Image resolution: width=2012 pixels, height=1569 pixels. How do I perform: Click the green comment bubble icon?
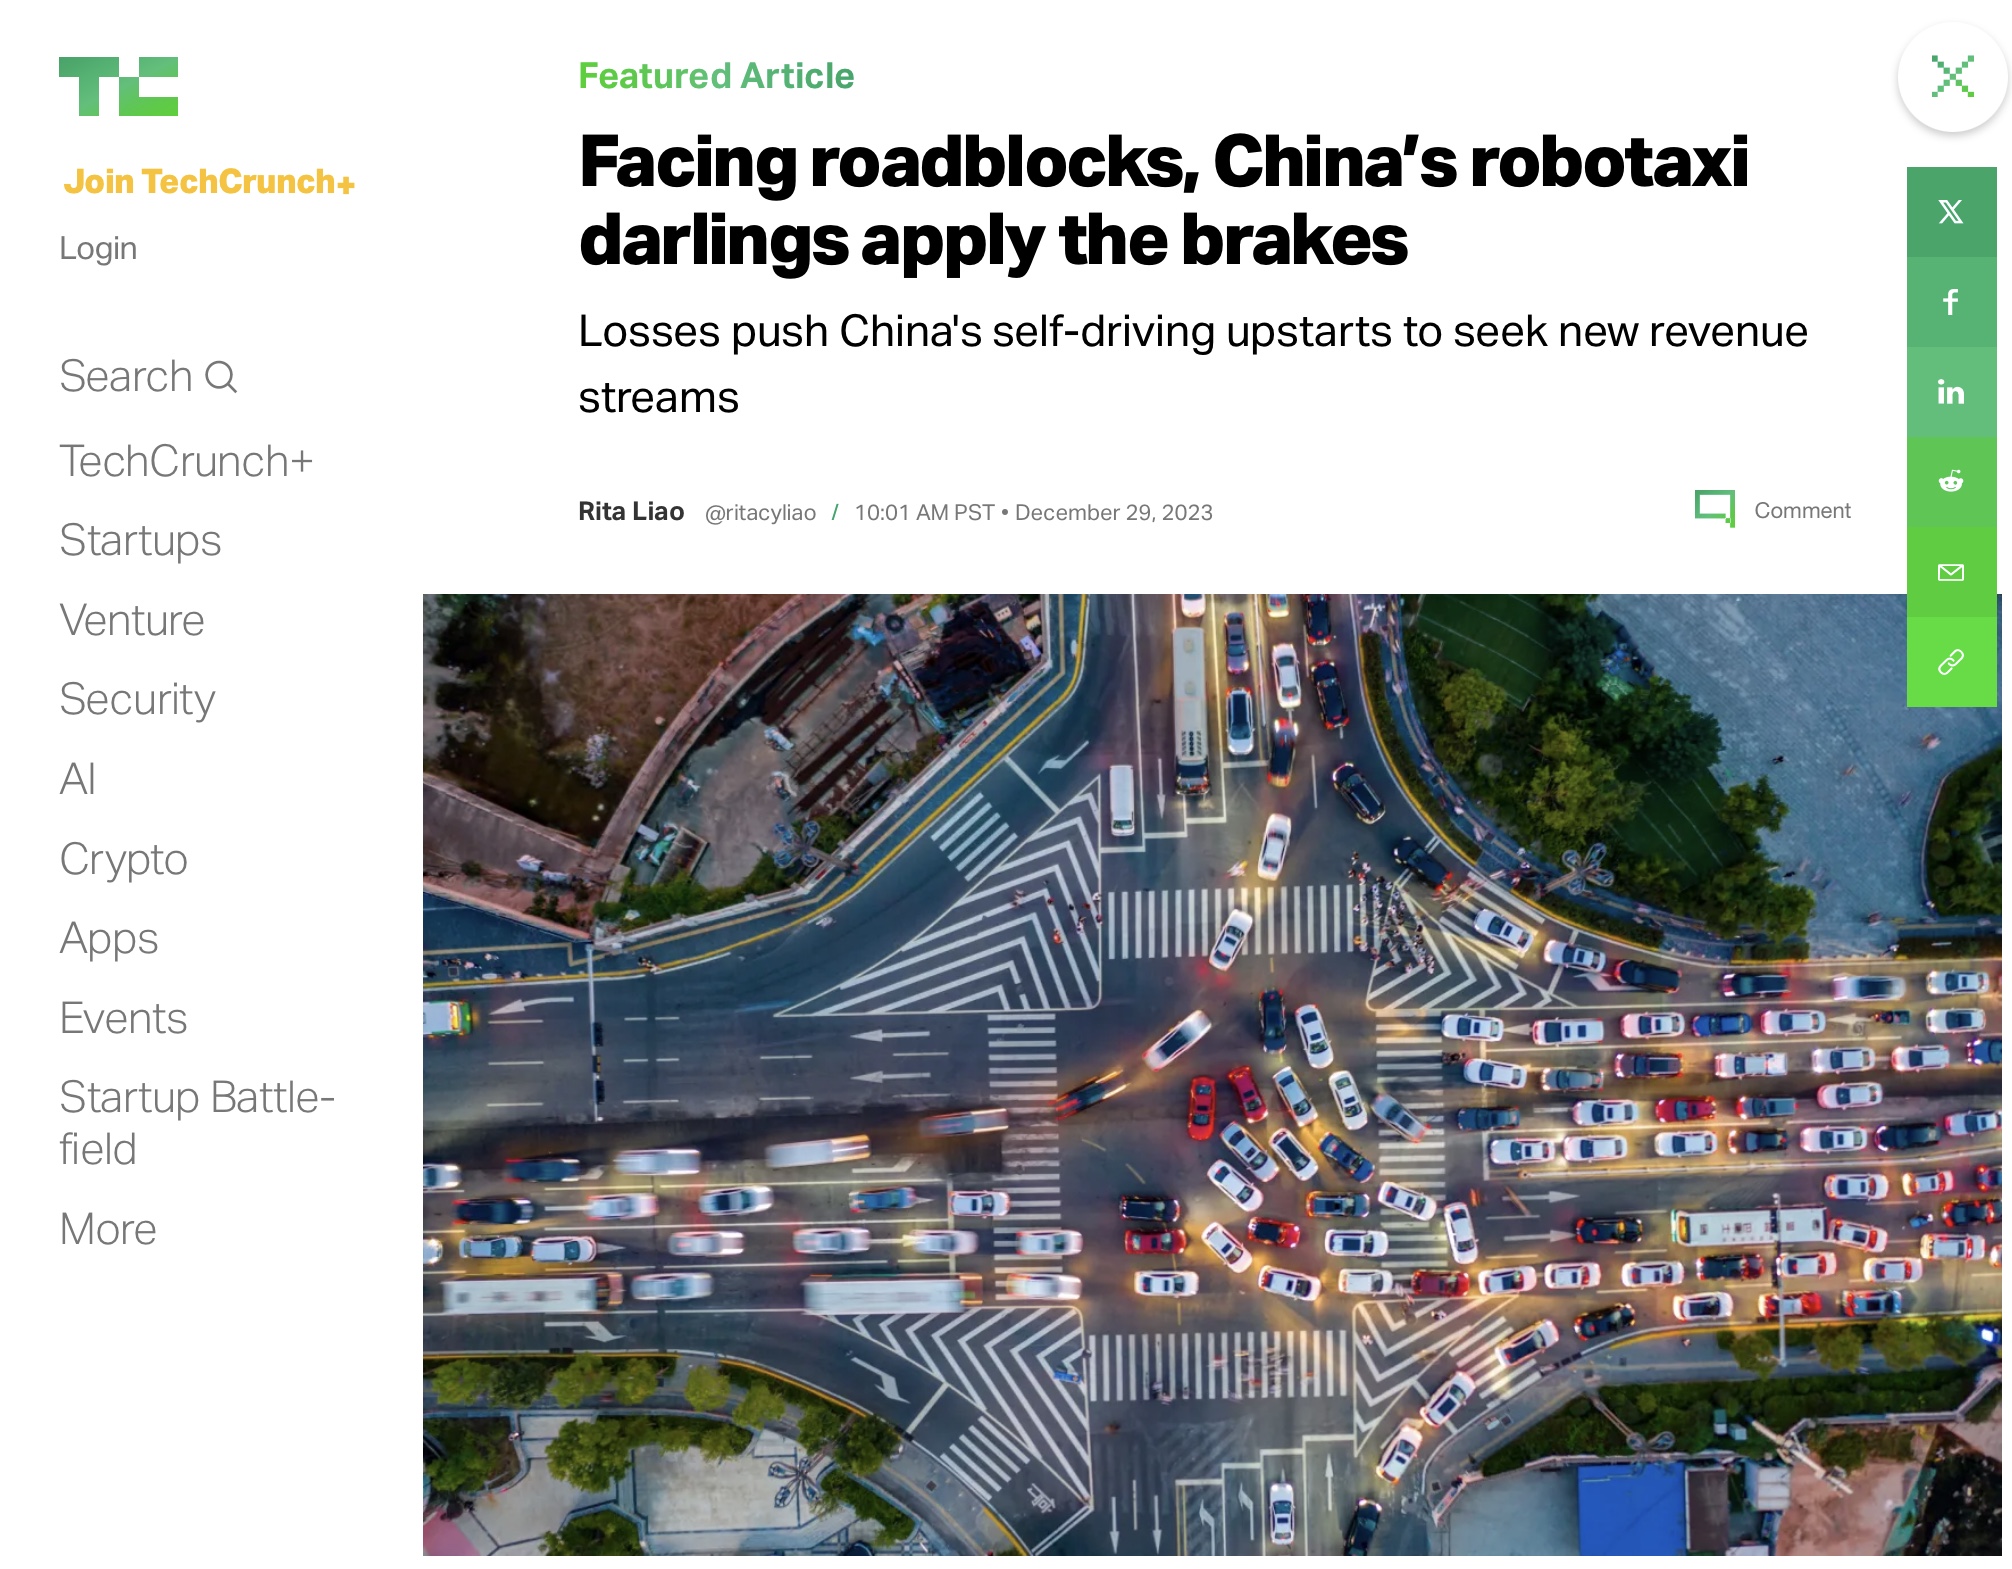(1714, 508)
